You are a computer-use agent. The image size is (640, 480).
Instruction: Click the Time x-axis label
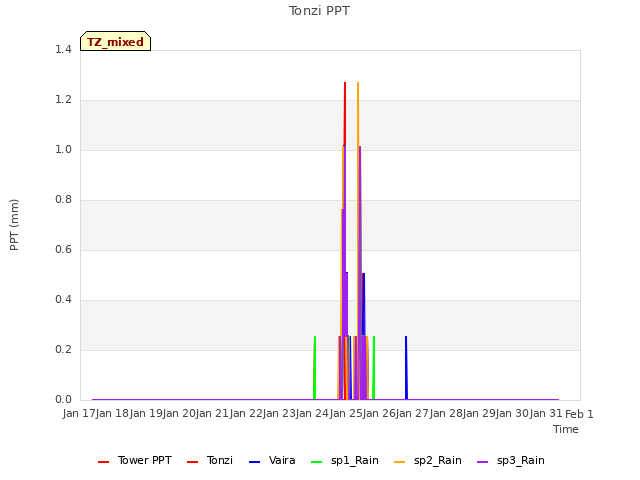click(566, 429)
